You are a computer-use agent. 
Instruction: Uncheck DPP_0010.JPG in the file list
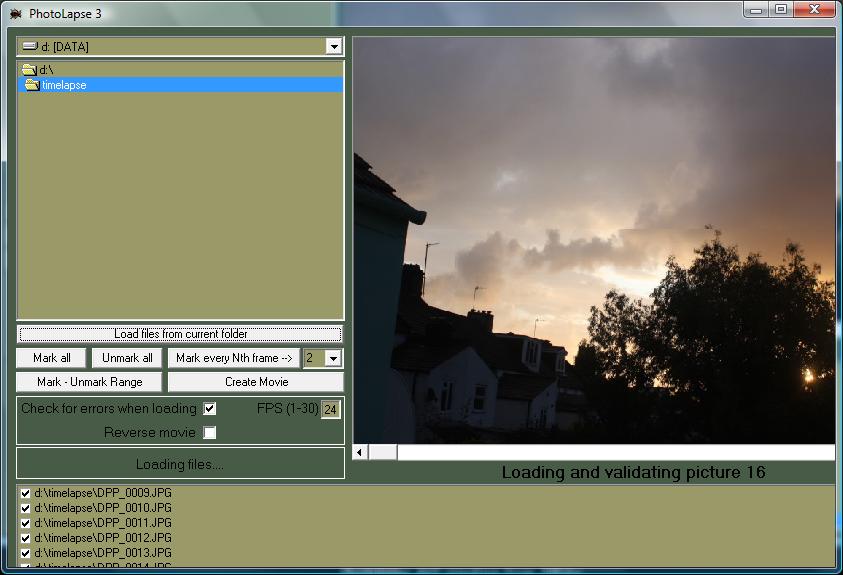pyautogui.click(x=25, y=508)
